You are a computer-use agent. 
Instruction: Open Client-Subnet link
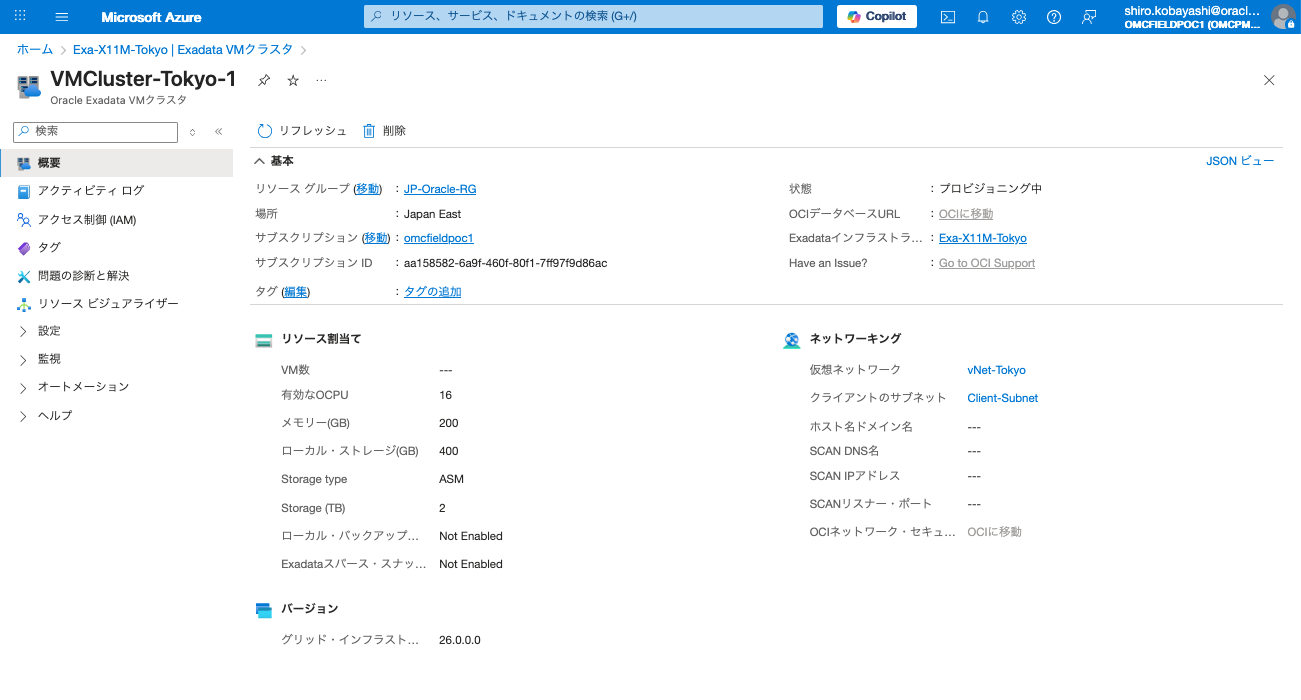point(1003,398)
